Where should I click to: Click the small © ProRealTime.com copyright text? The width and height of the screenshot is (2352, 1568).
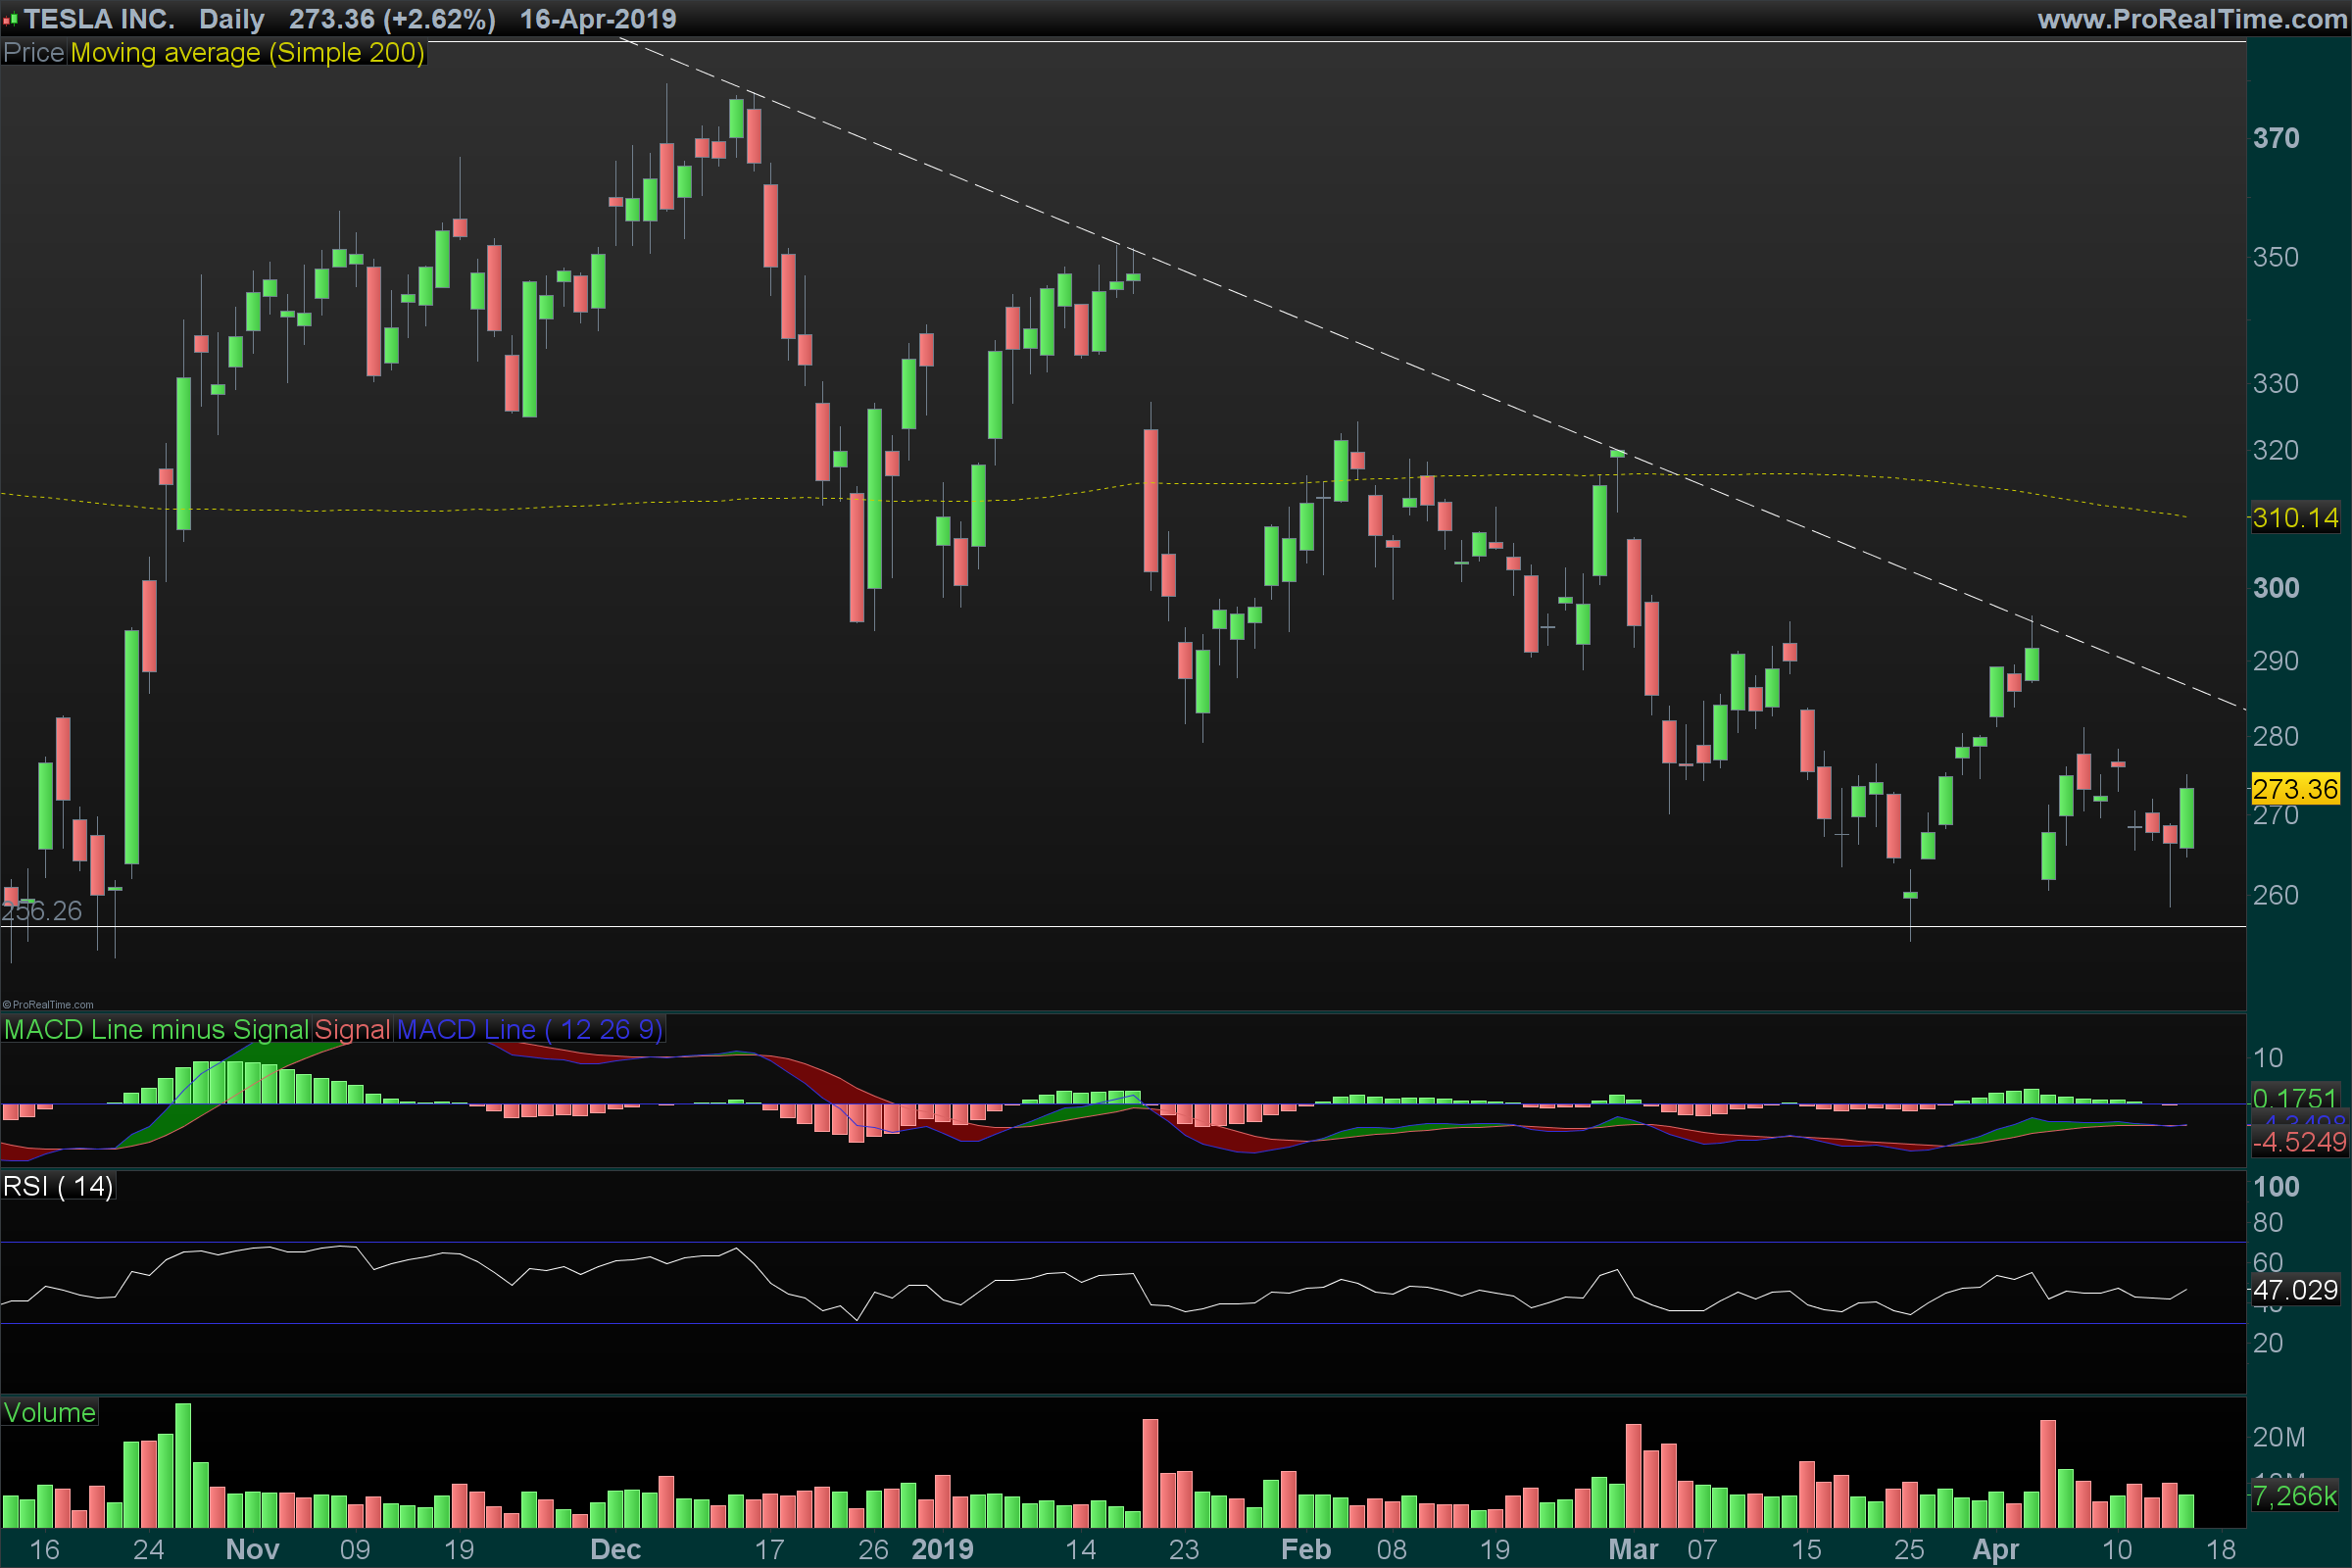click(48, 1005)
